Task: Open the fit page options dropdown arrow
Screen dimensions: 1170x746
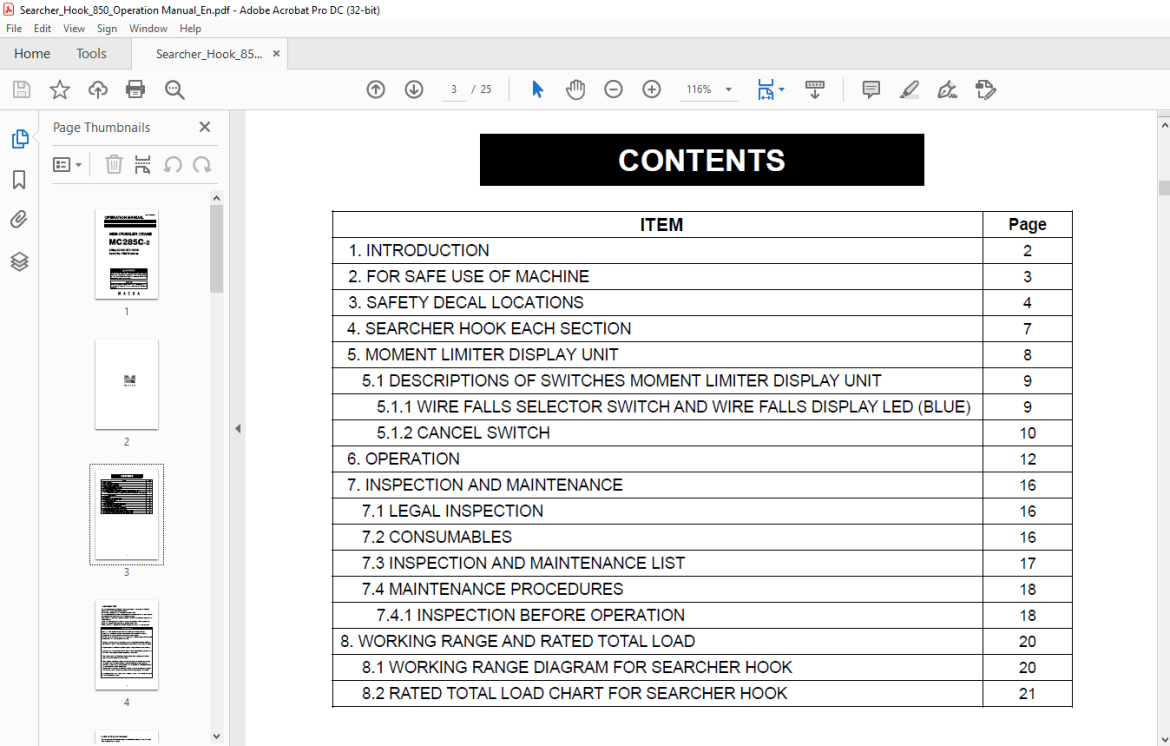Action: (781, 90)
